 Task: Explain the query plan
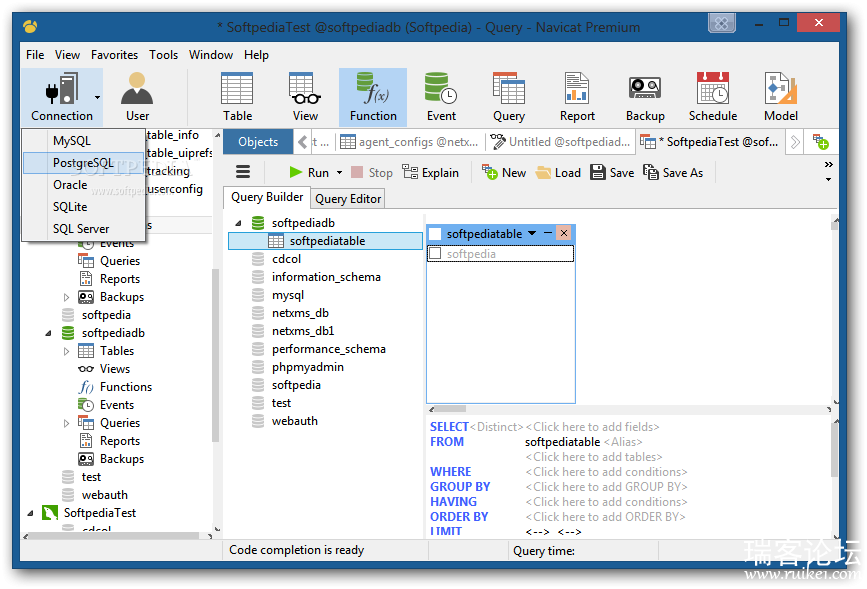tap(430, 173)
